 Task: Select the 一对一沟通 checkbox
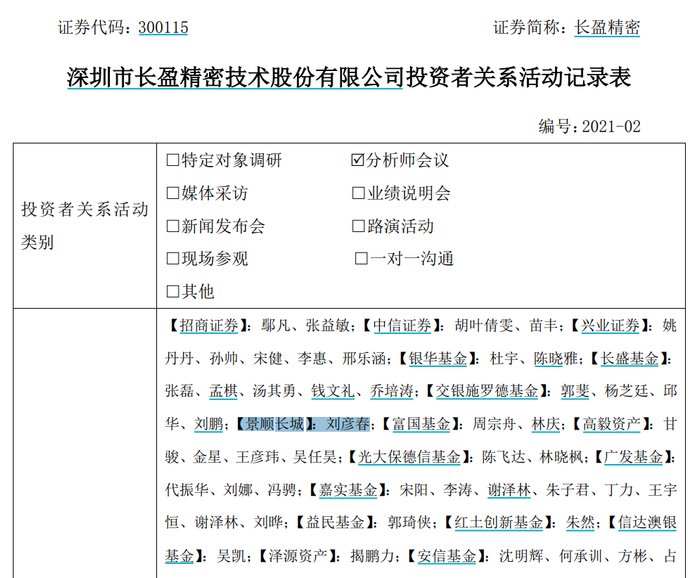point(361,259)
